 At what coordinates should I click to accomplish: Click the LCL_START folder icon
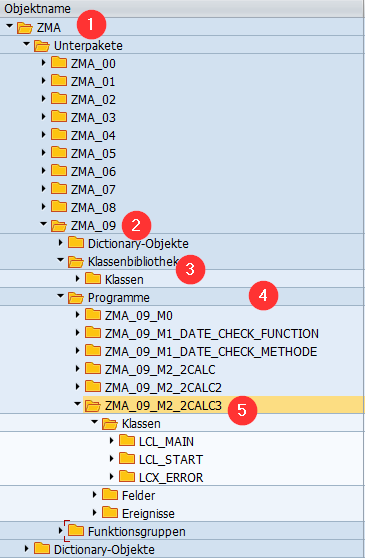click(127, 458)
